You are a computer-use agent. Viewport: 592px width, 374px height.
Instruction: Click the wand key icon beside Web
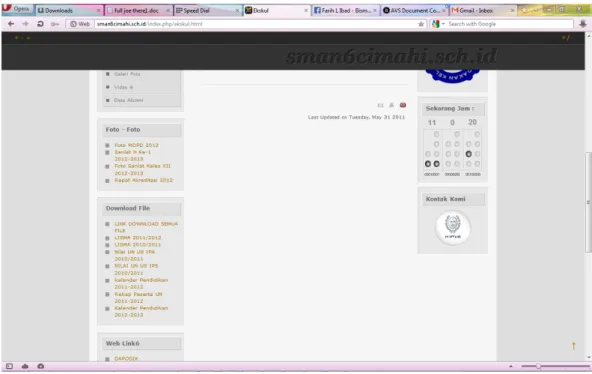click(x=55, y=24)
